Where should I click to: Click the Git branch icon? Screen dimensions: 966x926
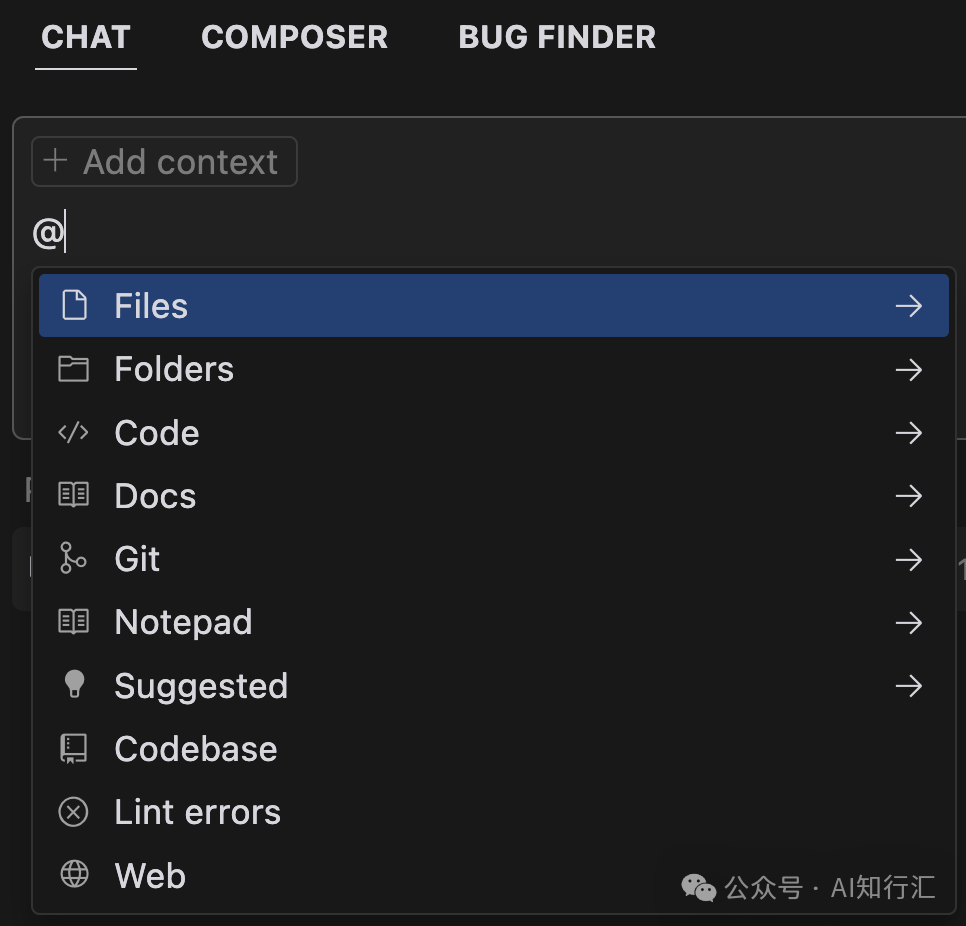(x=74, y=558)
